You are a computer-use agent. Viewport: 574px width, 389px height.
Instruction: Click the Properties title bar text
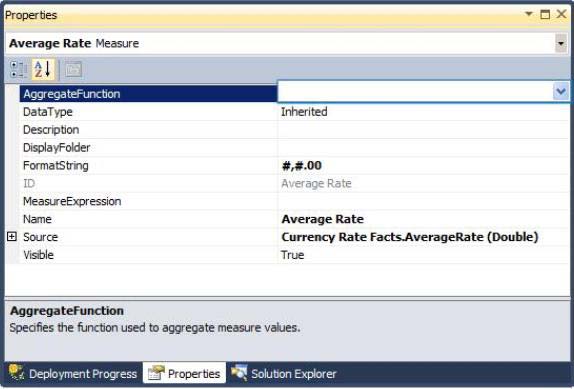(31, 15)
